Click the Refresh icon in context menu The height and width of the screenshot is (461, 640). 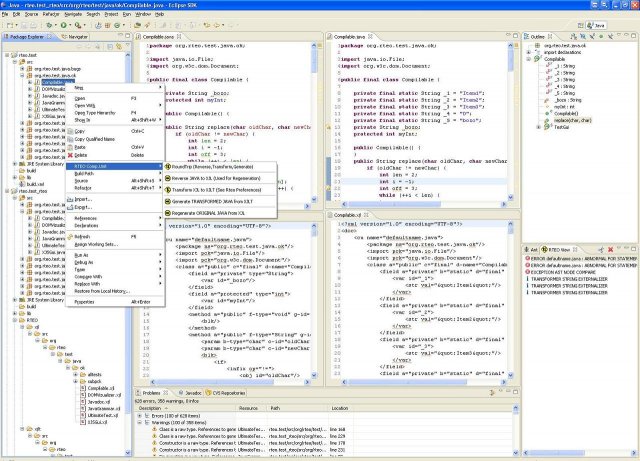pyautogui.click(x=70, y=237)
